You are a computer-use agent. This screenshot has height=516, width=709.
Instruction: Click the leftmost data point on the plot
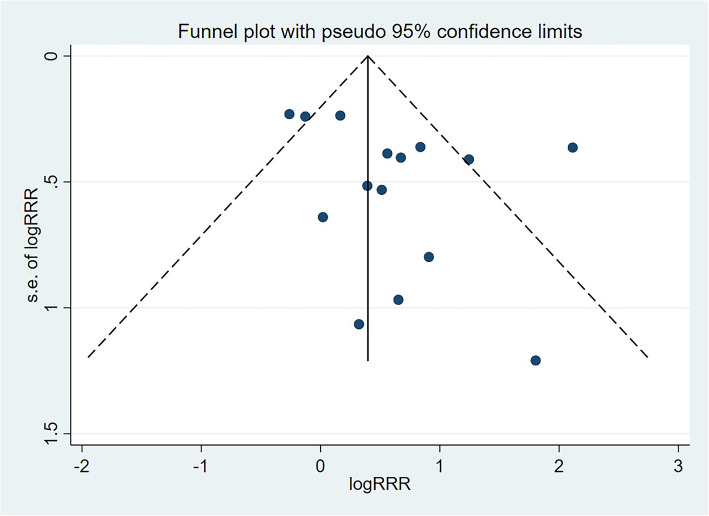(289, 114)
